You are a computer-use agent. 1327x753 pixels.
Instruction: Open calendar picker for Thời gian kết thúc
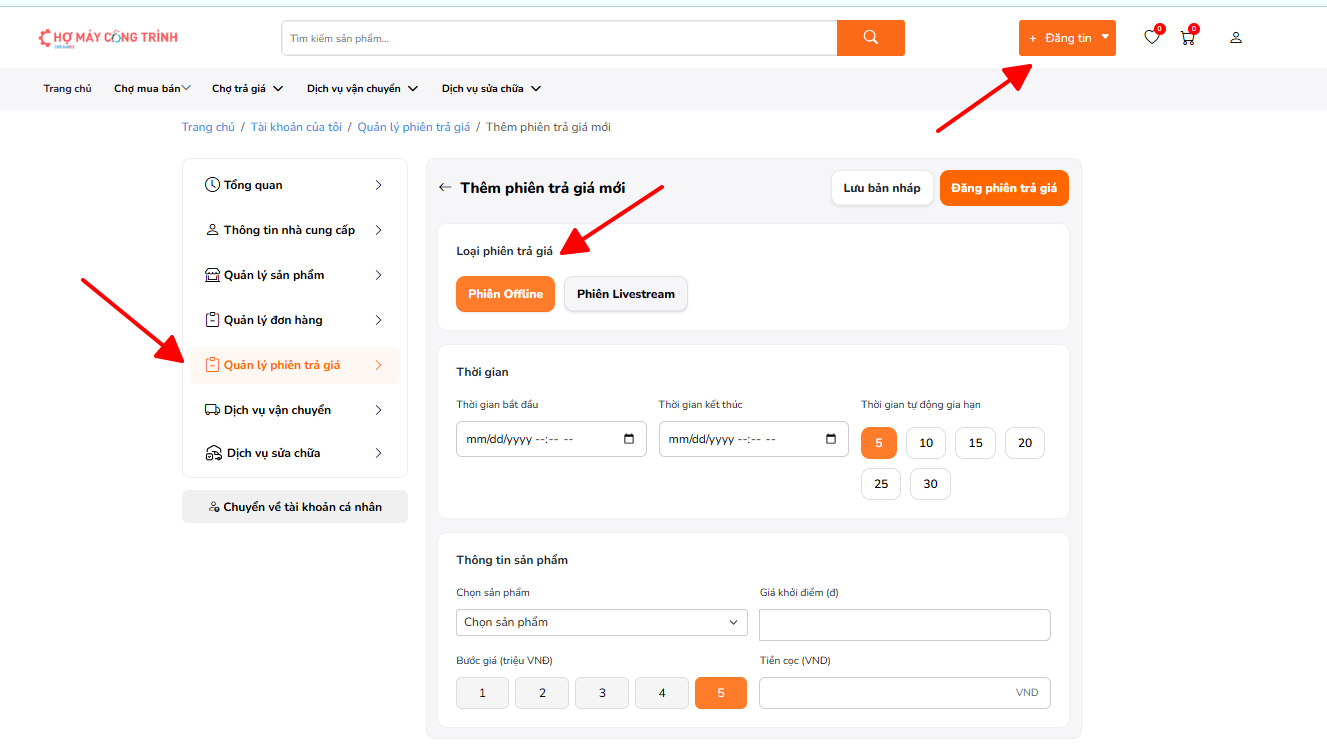tap(830, 439)
